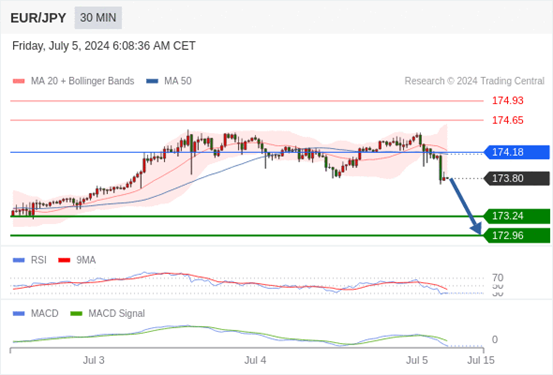
Task: Select the Jul 15 date marker
Action: pyautogui.click(x=481, y=360)
